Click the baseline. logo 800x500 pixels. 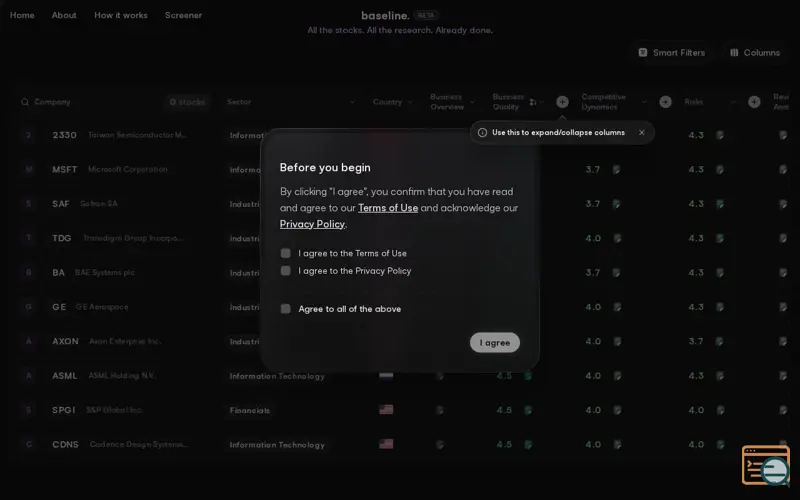[x=385, y=15]
